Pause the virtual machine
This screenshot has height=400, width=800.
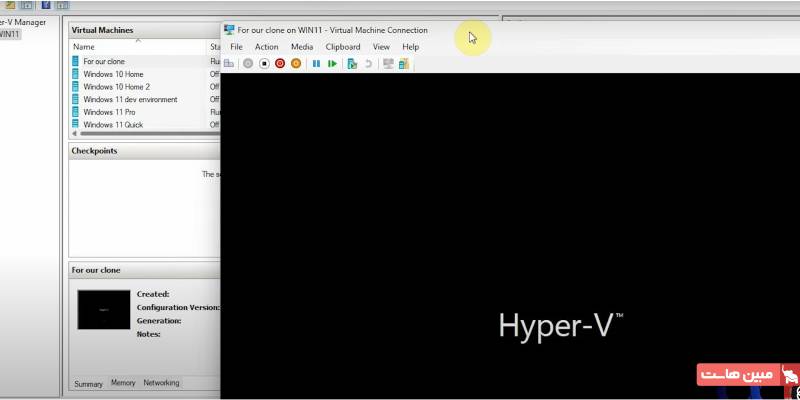[316, 64]
